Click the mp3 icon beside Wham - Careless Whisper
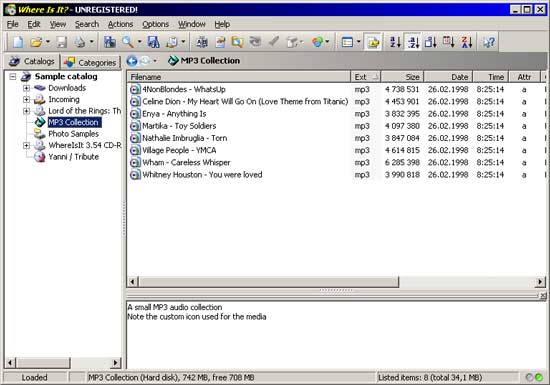 tap(135, 163)
